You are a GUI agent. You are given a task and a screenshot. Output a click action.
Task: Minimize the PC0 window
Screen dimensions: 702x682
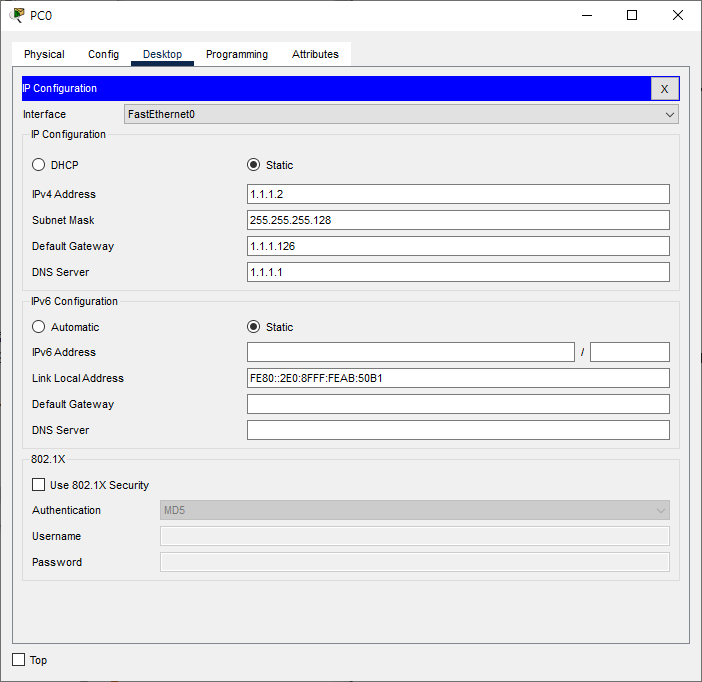[x=587, y=15]
